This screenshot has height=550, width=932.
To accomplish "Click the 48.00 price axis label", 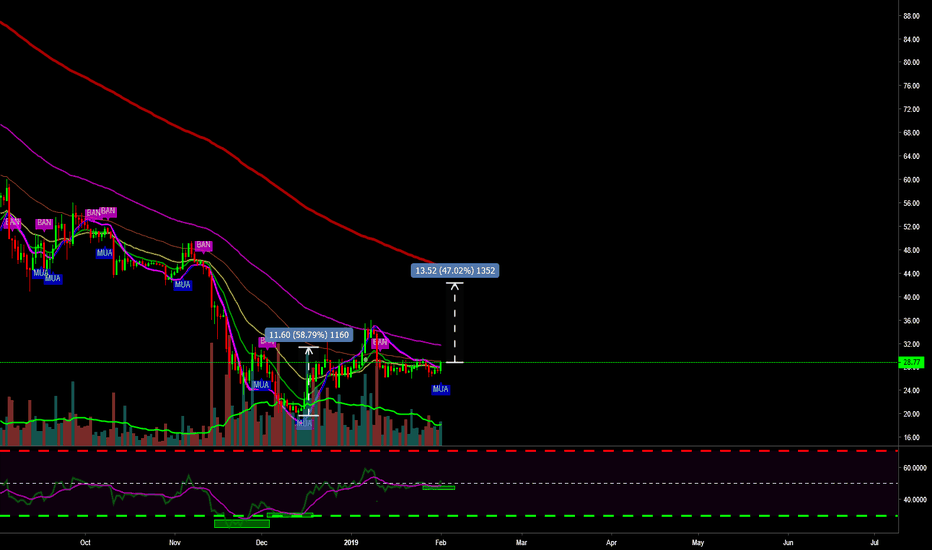I will pyautogui.click(x=911, y=250).
